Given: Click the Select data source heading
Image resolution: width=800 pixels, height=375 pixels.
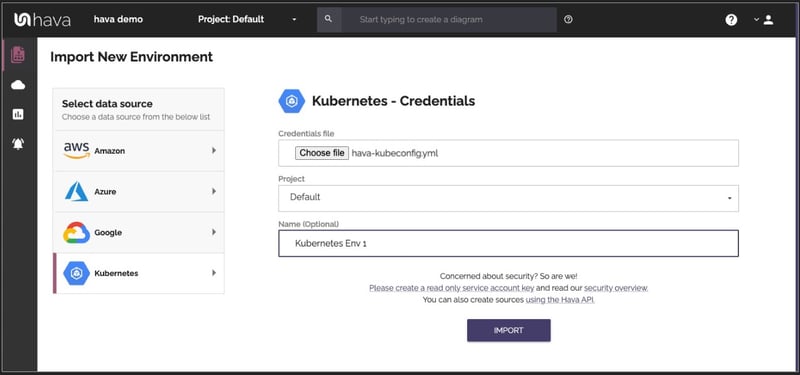Looking at the screenshot, I should click(x=107, y=104).
